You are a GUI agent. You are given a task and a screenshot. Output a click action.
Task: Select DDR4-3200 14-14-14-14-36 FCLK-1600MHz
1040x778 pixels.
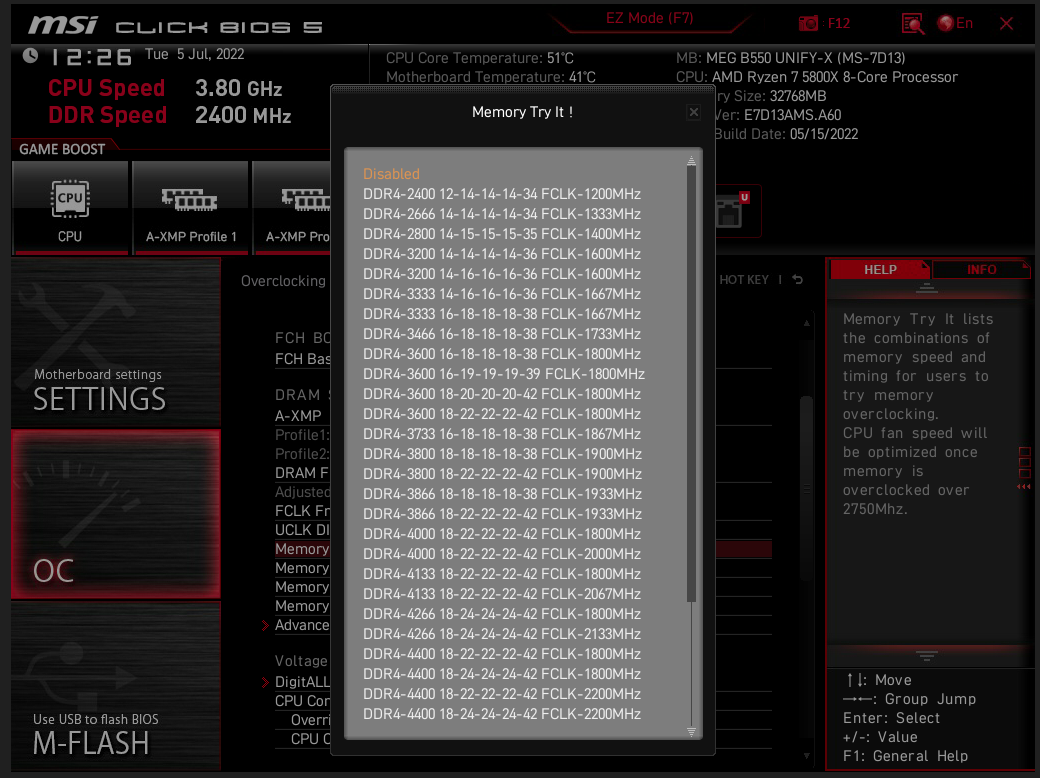click(x=502, y=253)
